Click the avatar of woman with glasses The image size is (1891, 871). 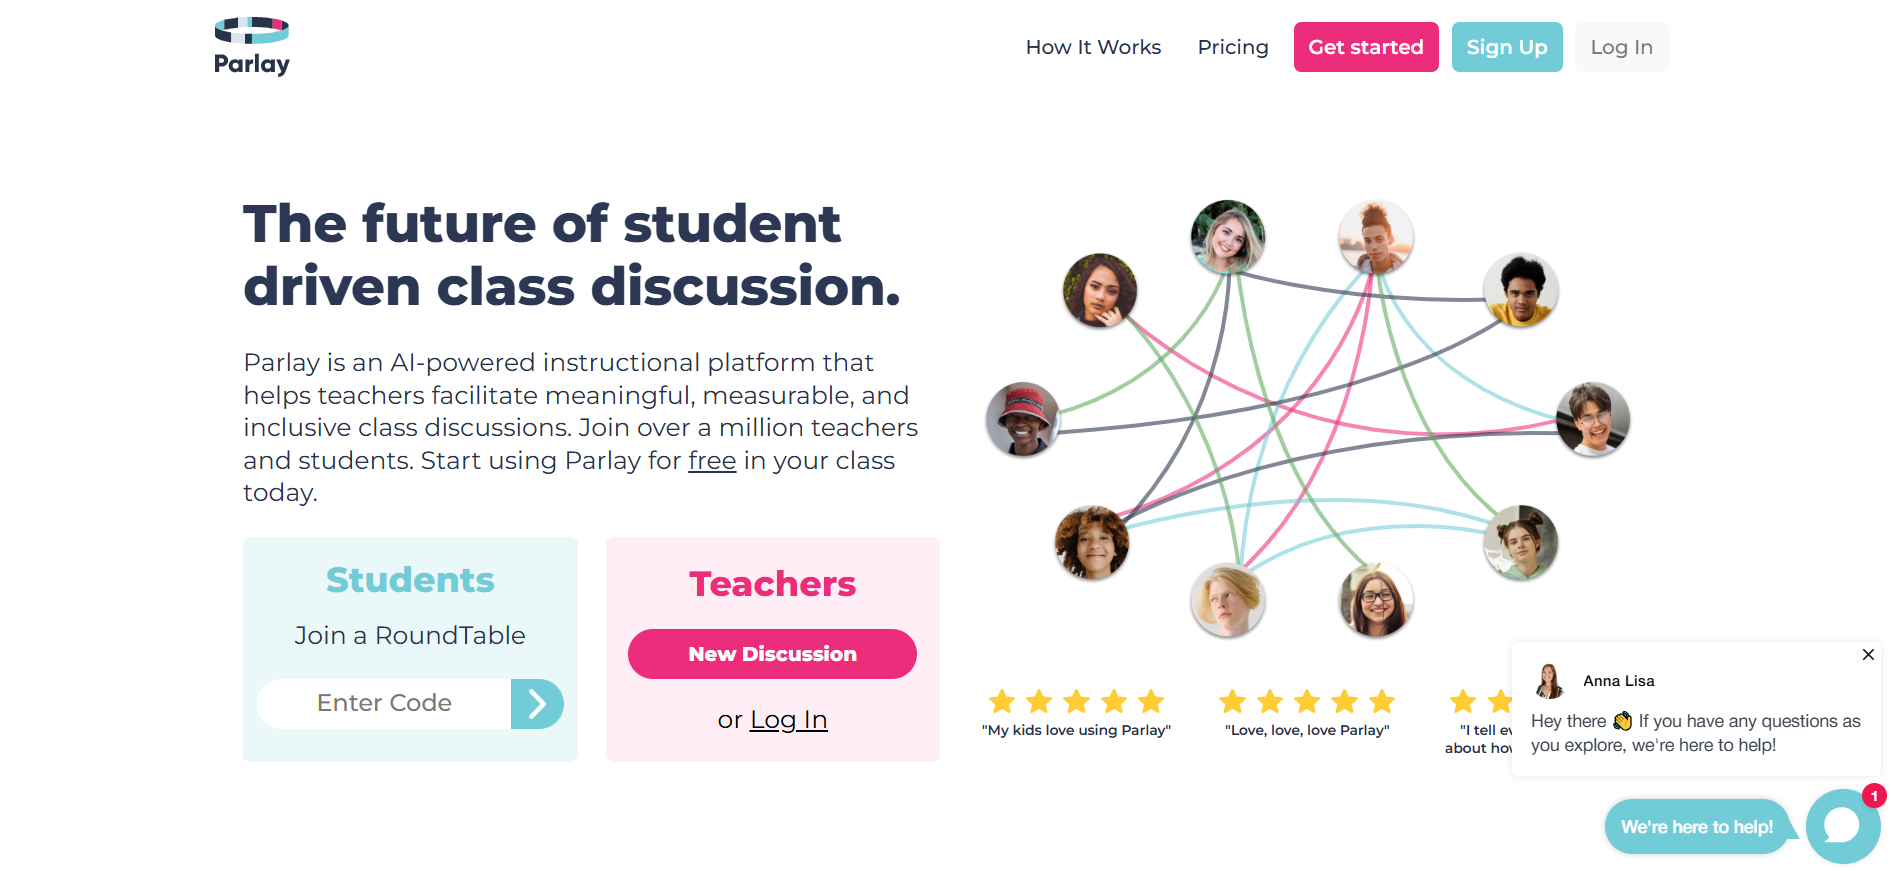pos(1375,600)
